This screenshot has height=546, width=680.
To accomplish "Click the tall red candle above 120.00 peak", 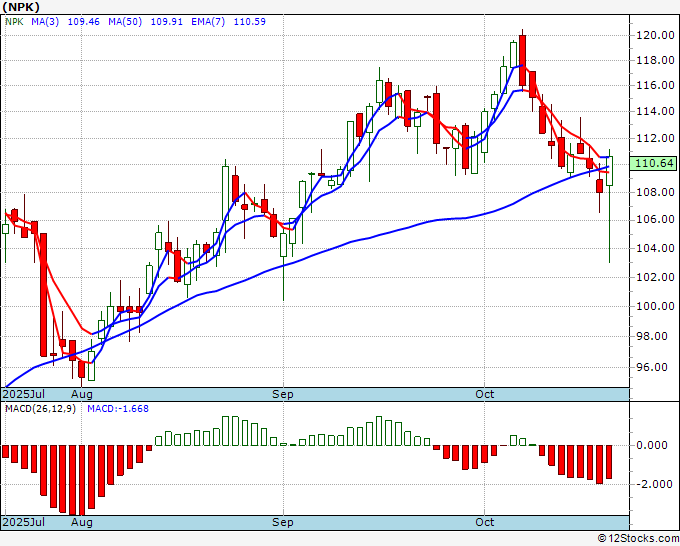I will point(523,61).
